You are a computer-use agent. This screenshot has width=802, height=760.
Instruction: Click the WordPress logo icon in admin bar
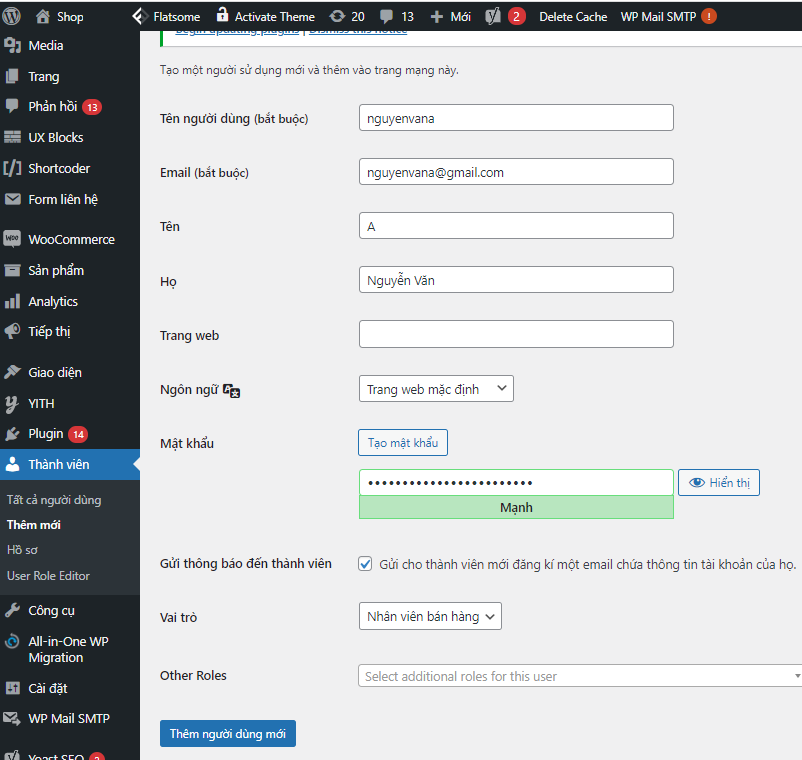point(12,16)
